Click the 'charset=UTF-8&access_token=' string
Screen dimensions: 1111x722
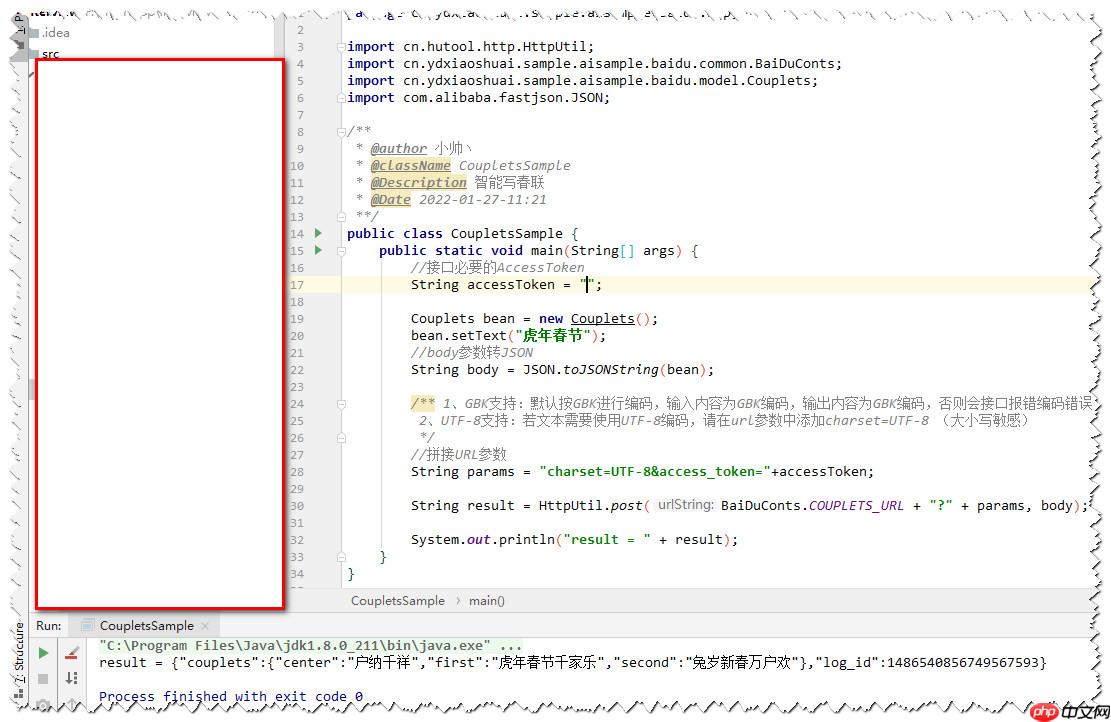click(x=655, y=472)
